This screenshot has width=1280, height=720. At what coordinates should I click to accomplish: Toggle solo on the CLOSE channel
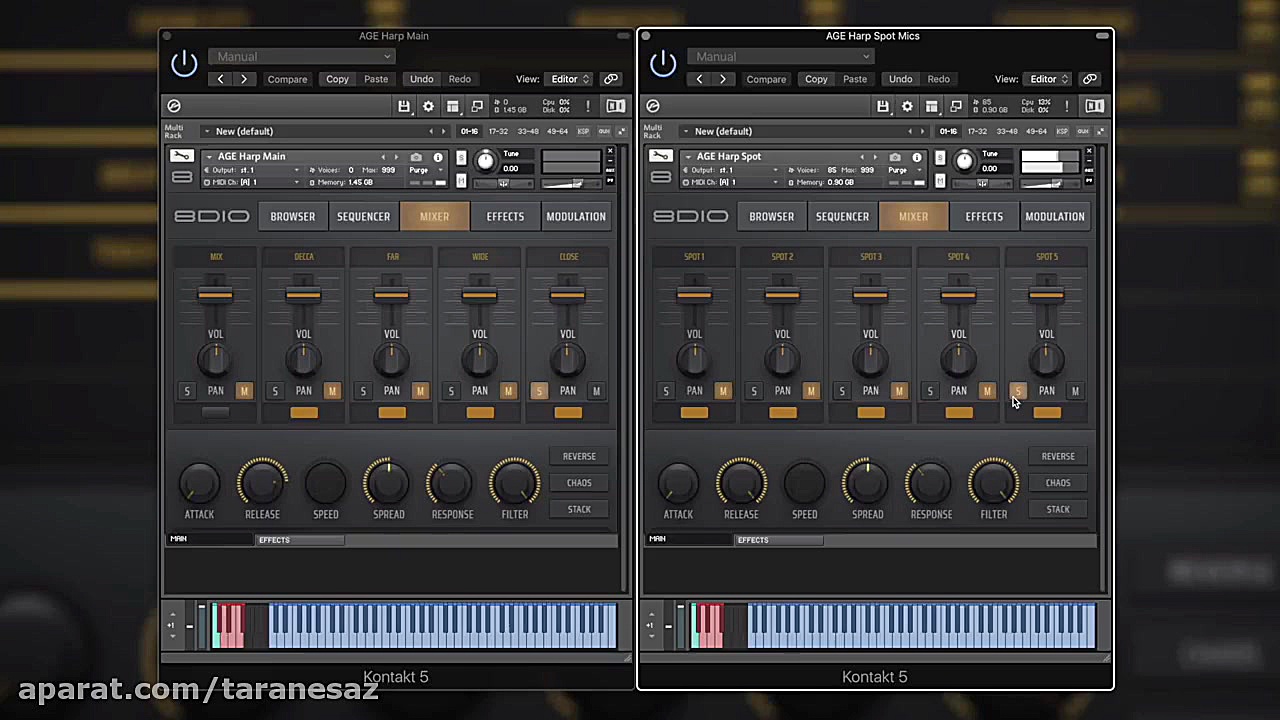click(x=539, y=391)
